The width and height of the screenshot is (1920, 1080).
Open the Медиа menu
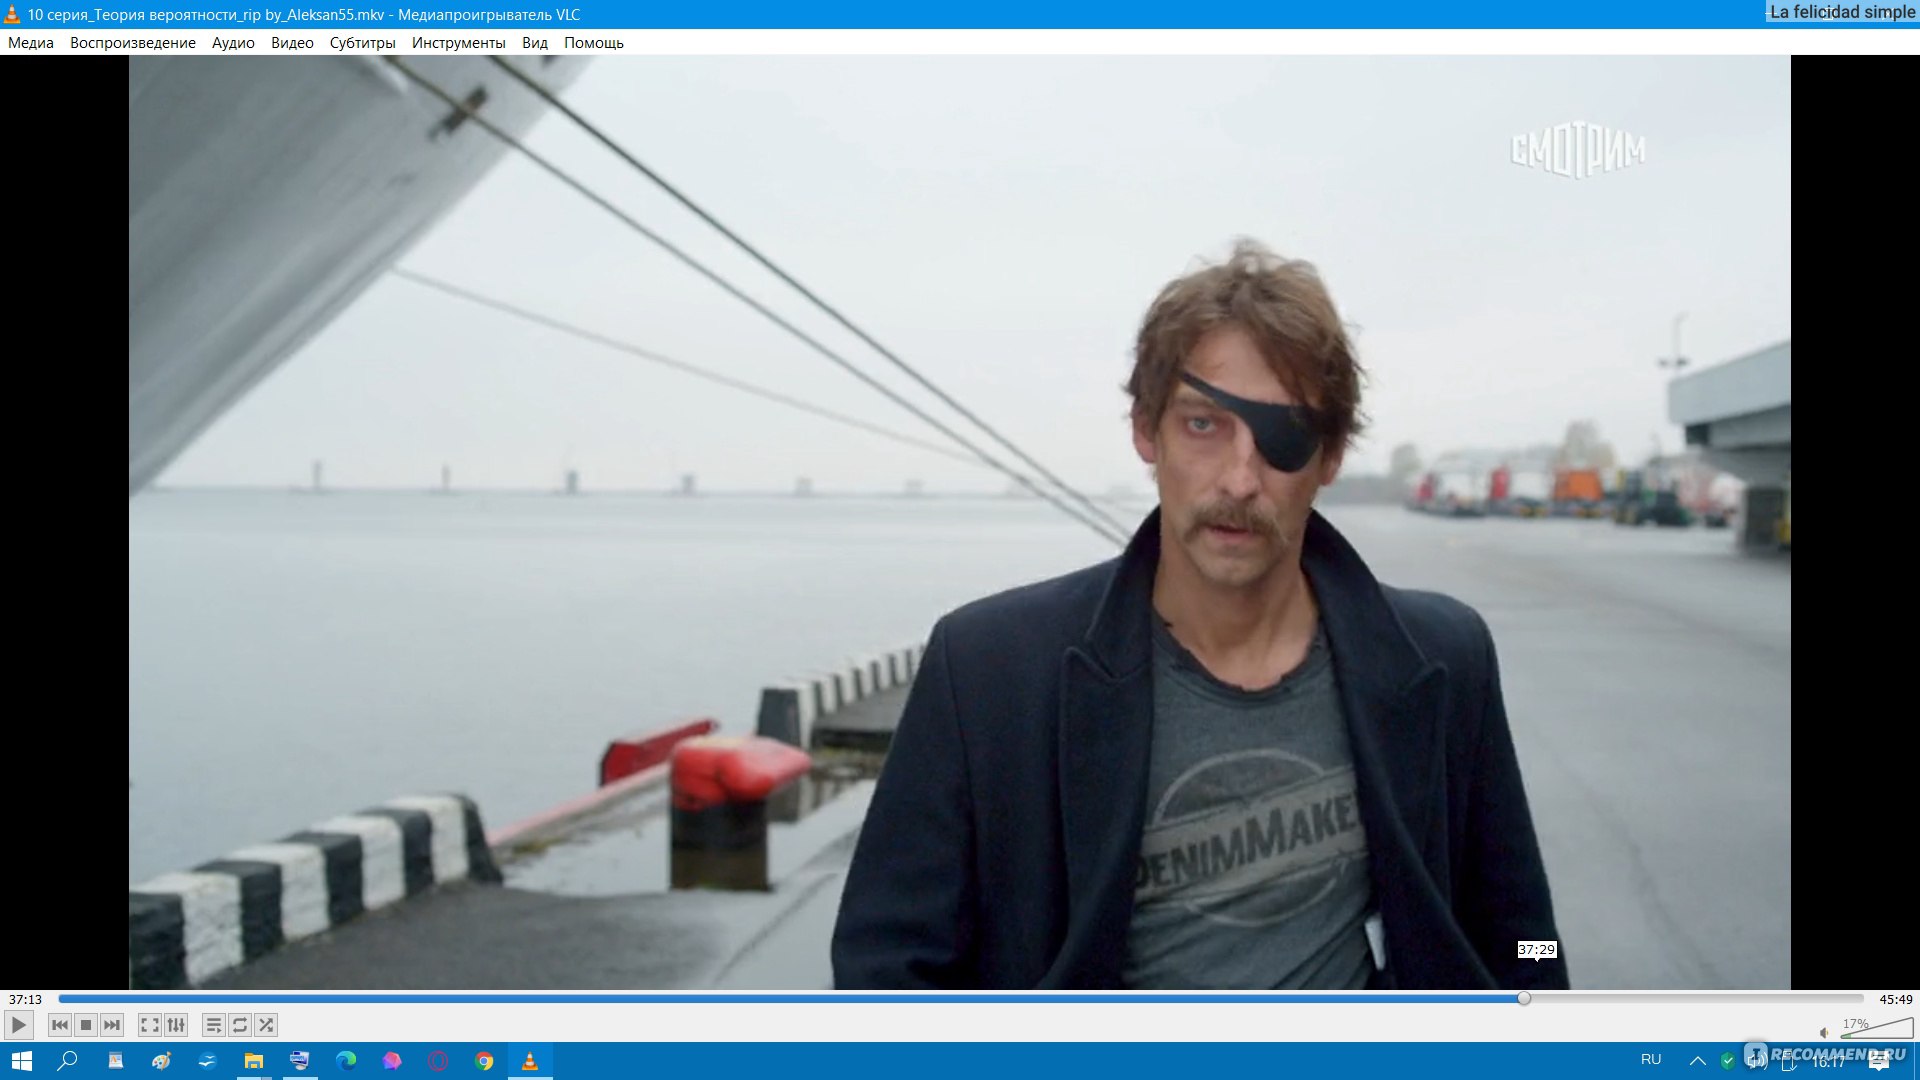pyautogui.click(x=31, y=43)
